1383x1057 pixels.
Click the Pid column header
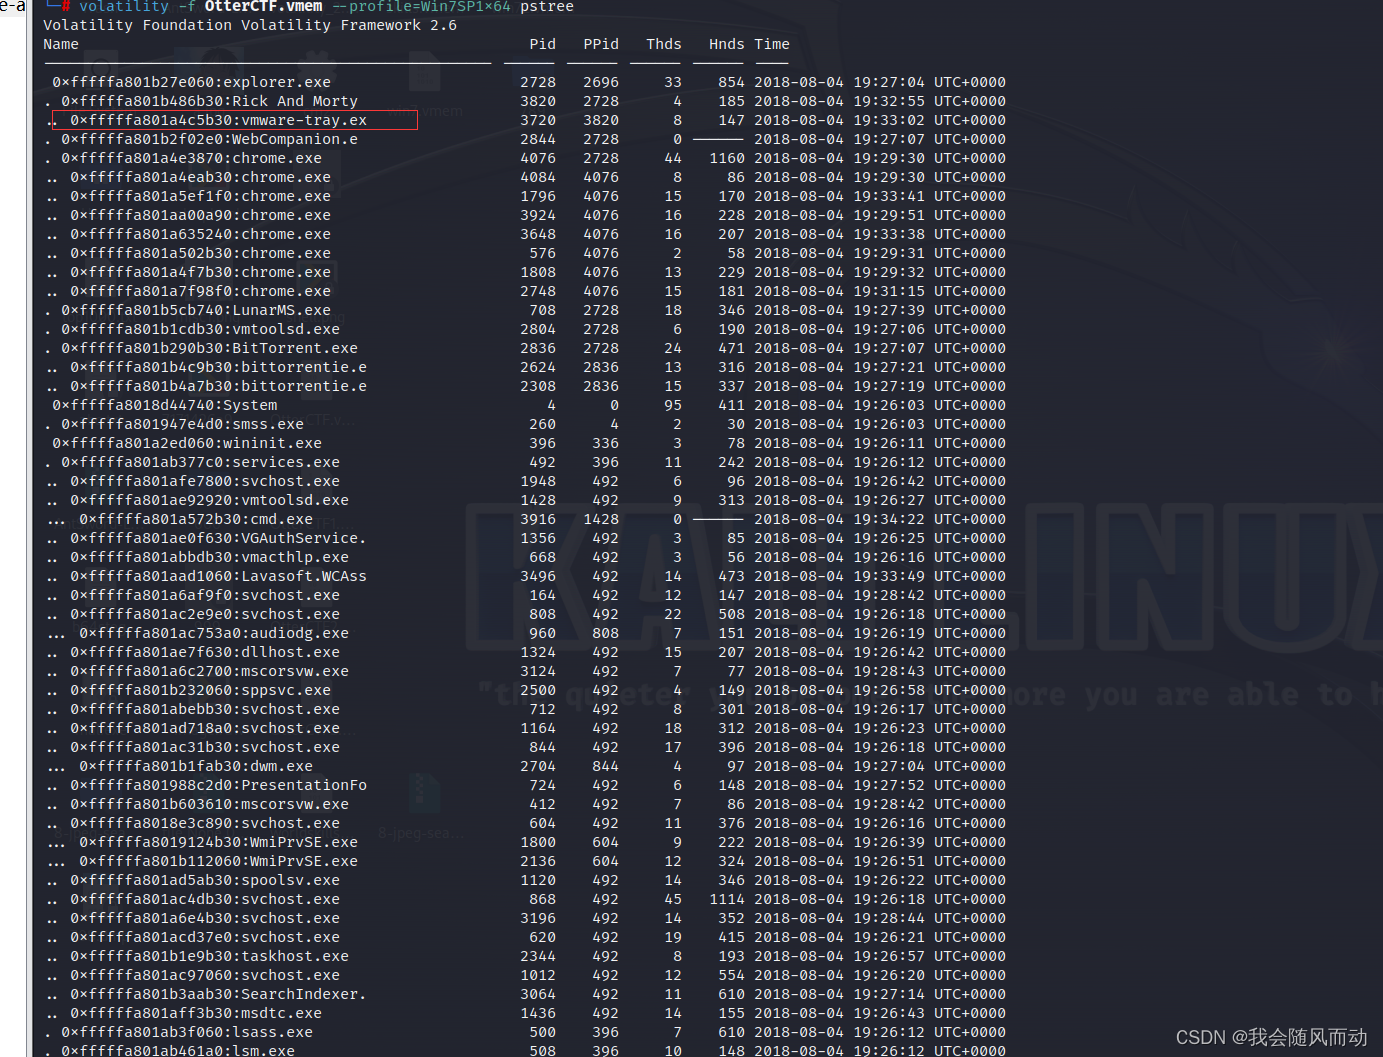tap(543, 44)
